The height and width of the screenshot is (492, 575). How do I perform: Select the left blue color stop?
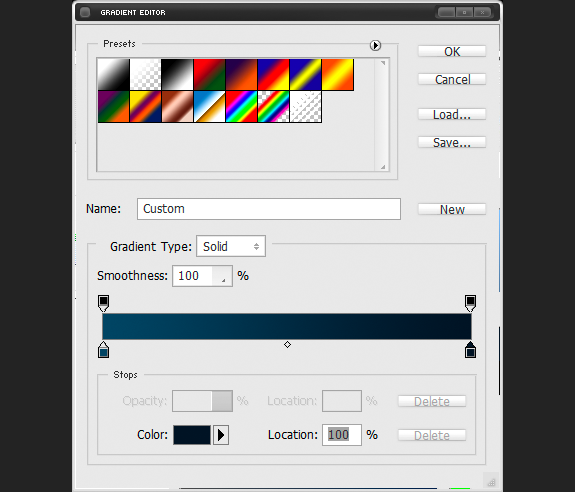(x=103, y=349)
